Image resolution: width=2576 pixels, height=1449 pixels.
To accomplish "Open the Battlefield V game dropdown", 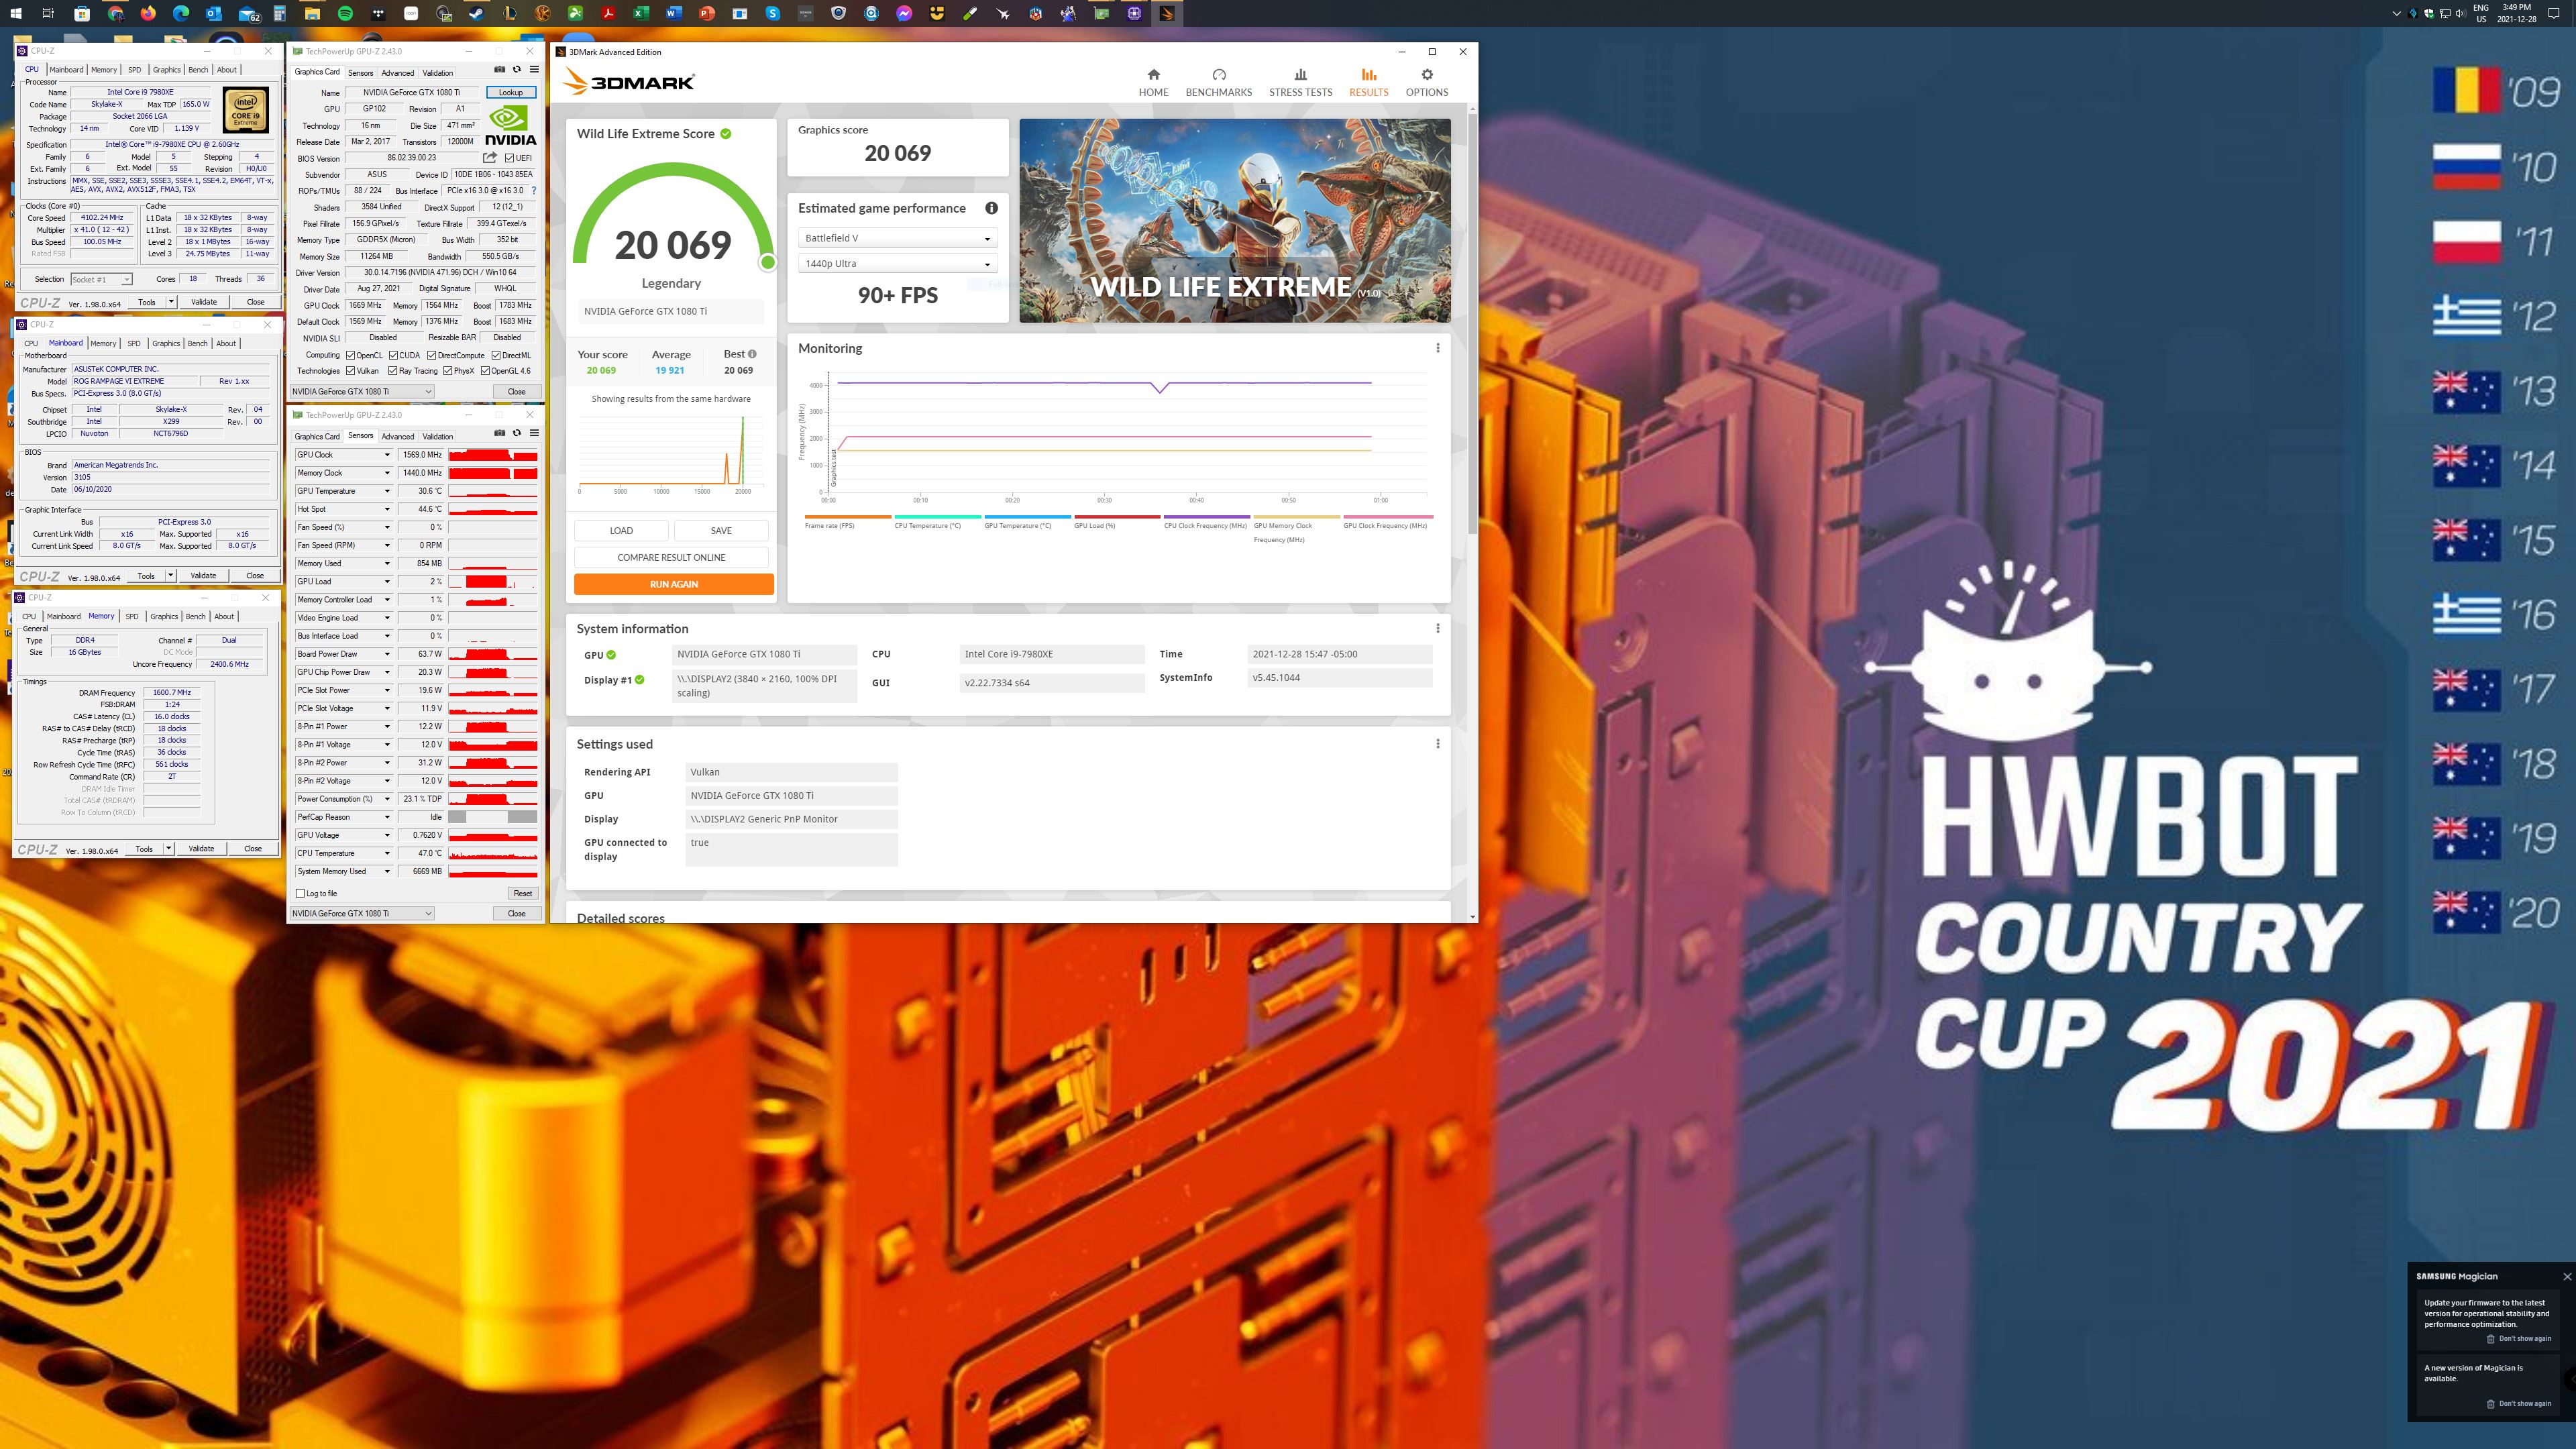I will (x=897, y=238).
